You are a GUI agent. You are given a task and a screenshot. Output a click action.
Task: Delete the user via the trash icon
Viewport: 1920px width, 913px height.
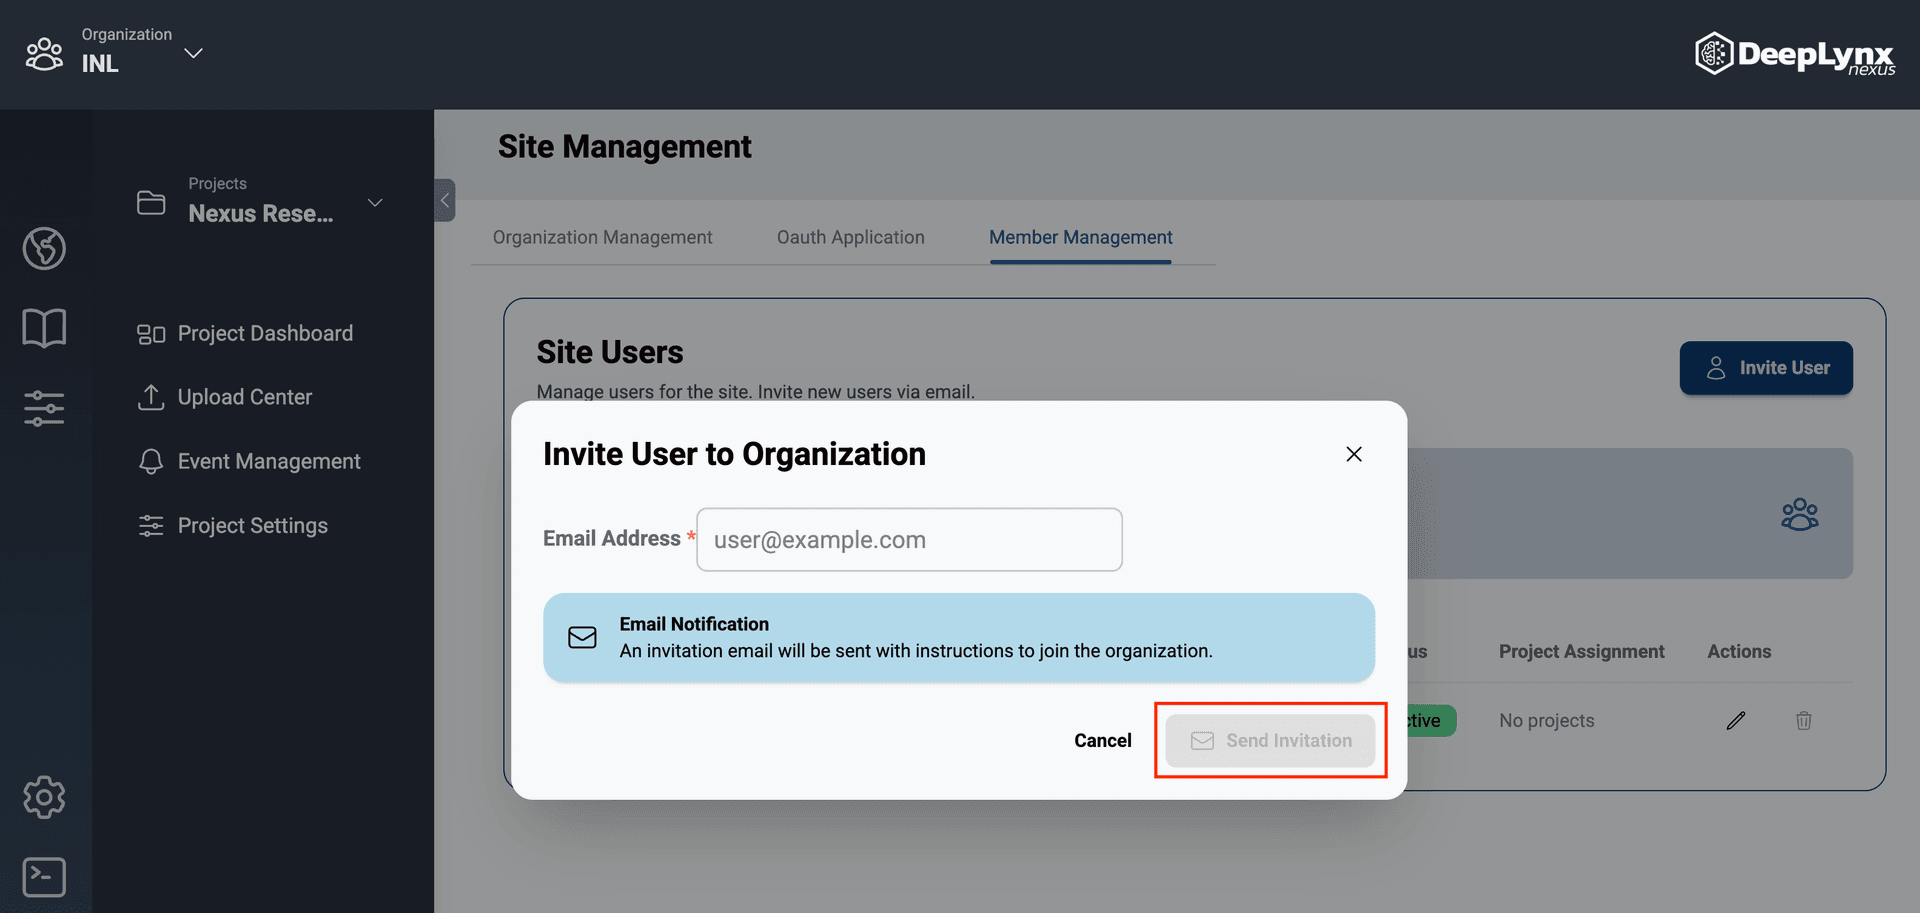pos(1804,720)
